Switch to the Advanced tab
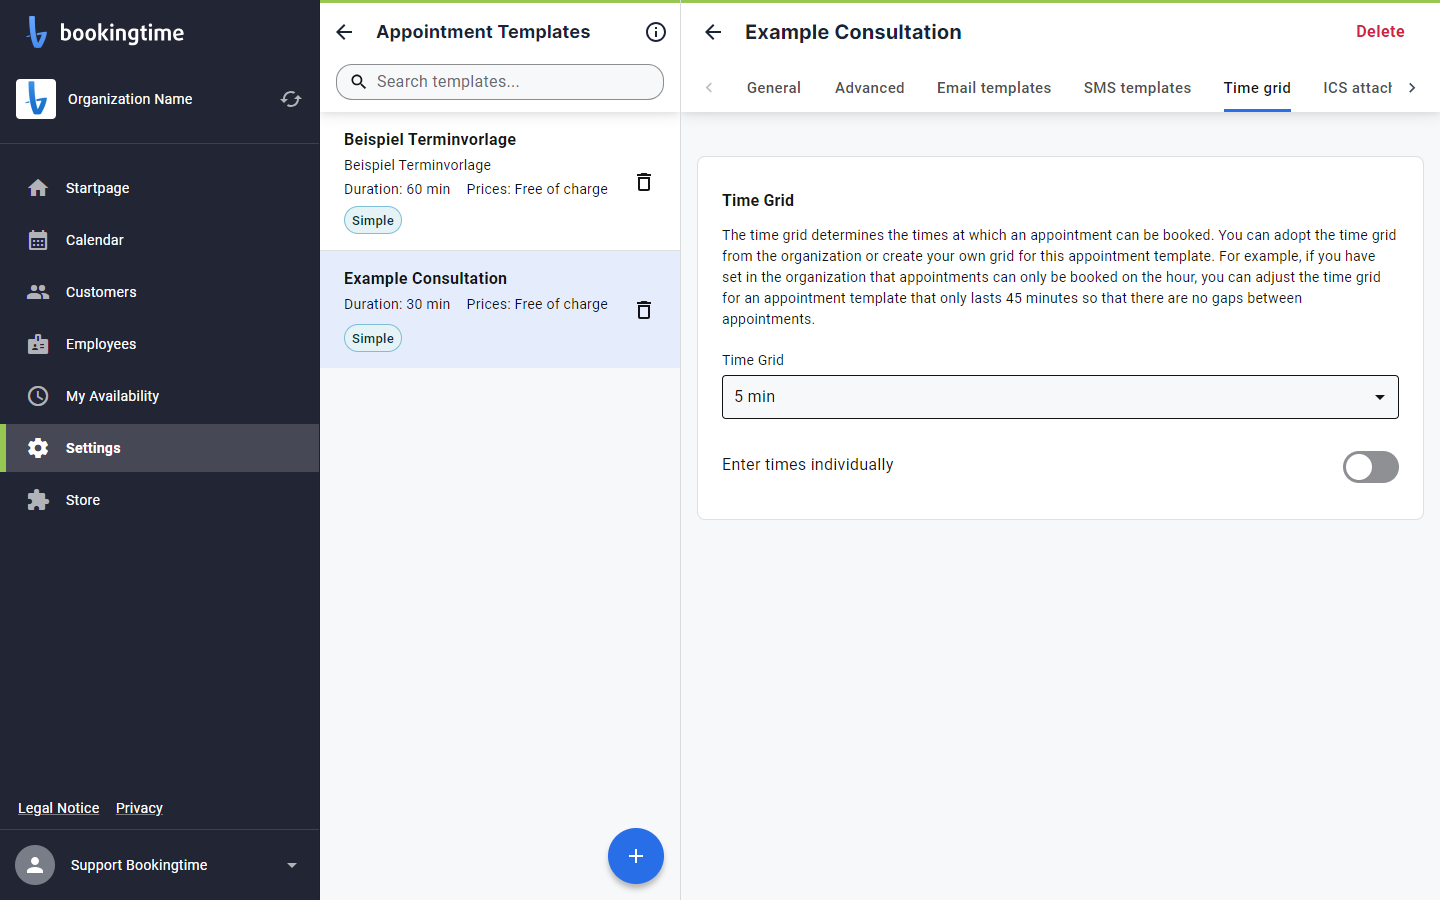This screenshot has height=900, width=1440. [x=870, y=88]
